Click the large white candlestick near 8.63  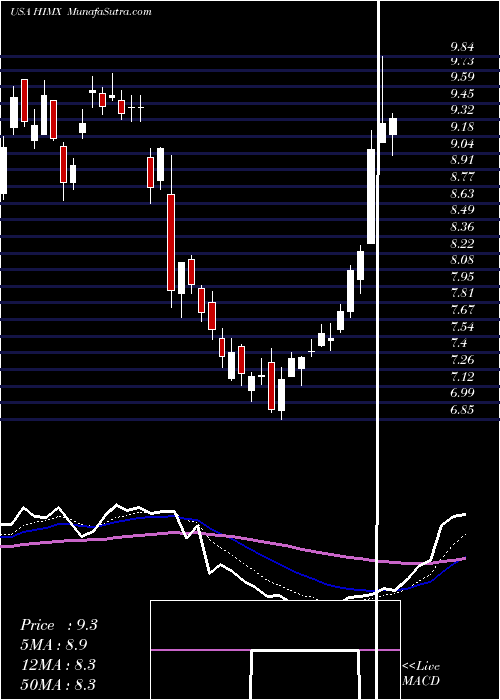click(371, 196)
